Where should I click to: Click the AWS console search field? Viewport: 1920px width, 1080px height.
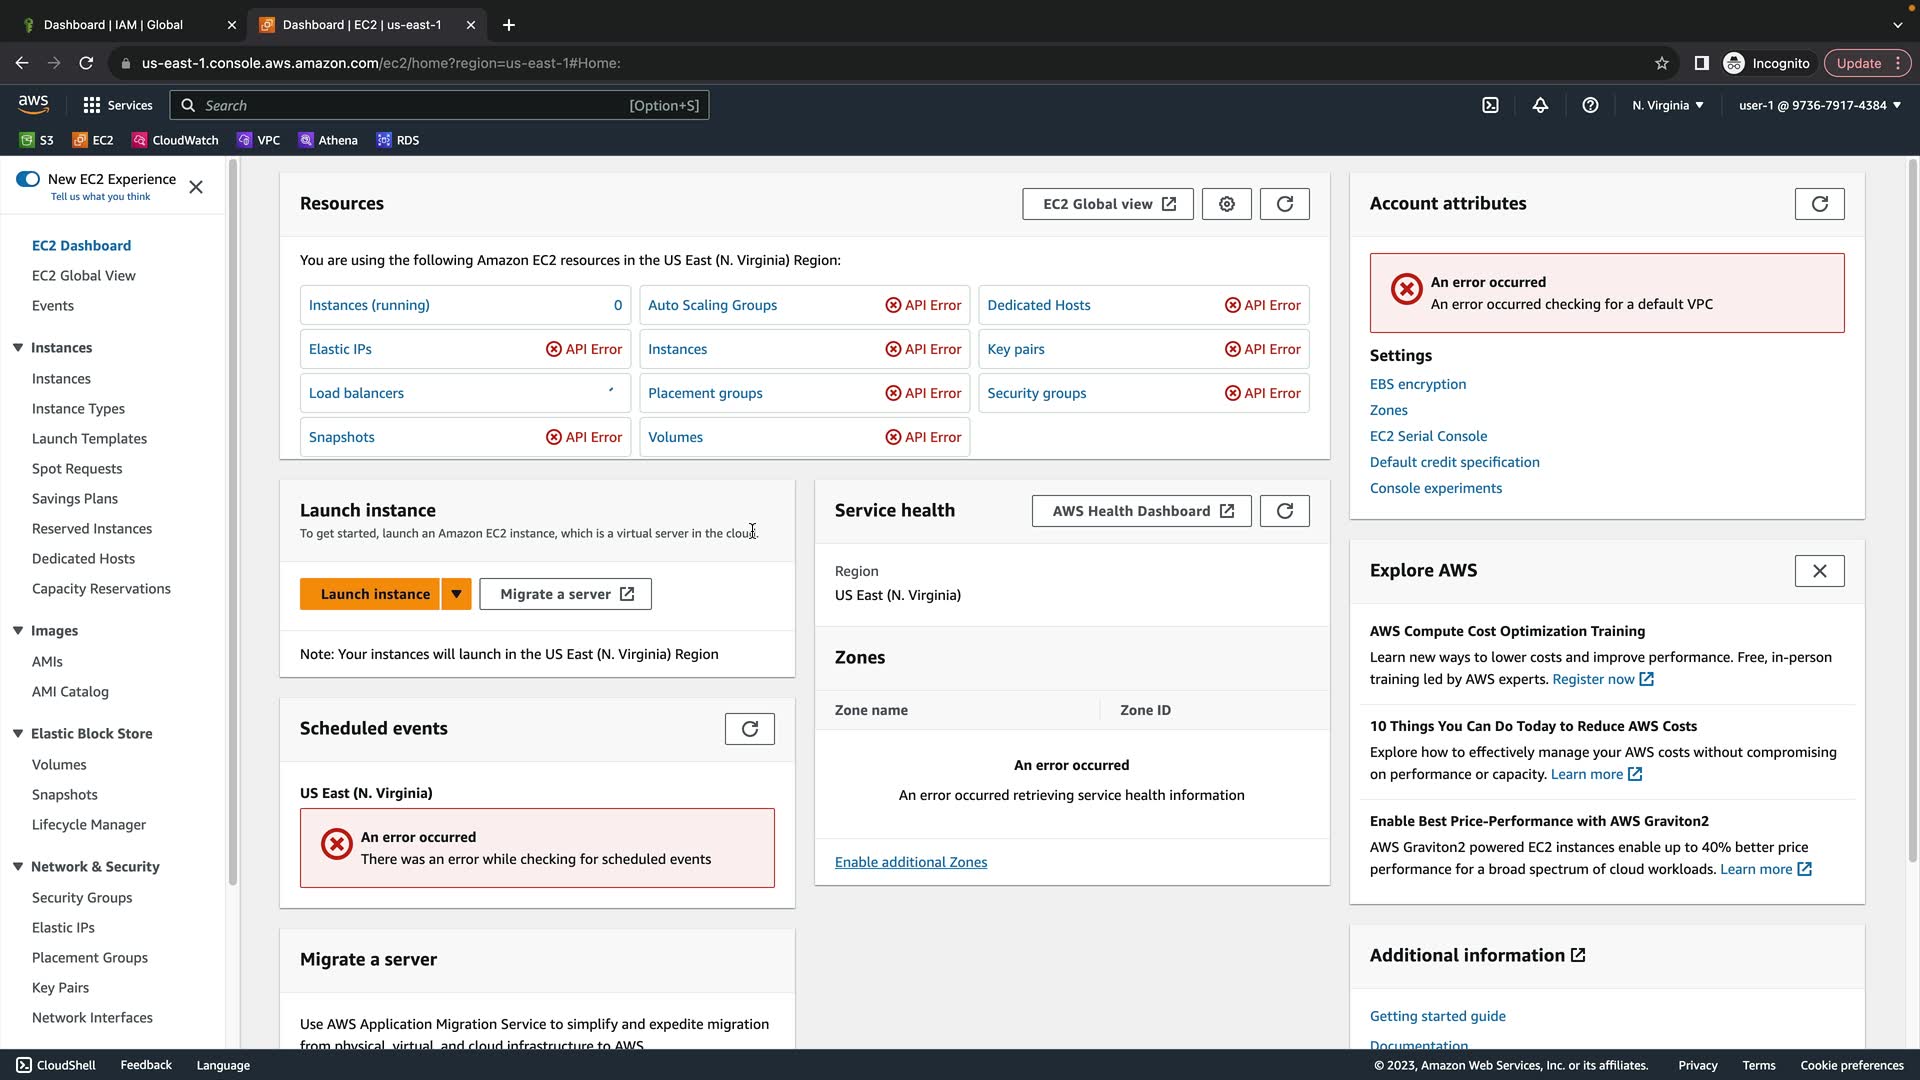click(410, 105)
